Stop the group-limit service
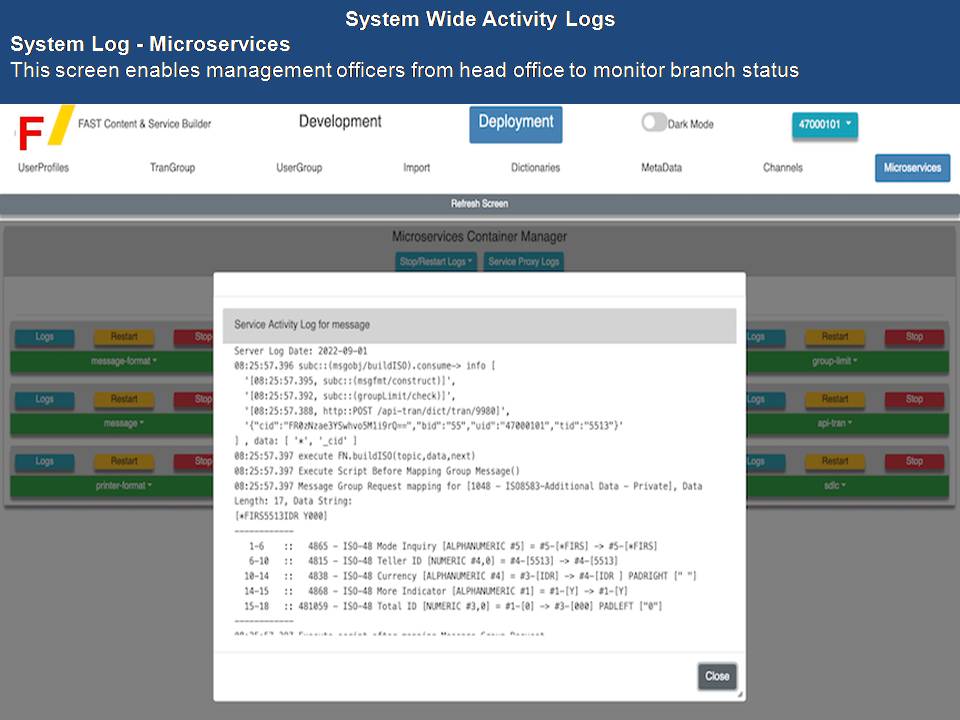960x720 pixels. pos(914,337)
